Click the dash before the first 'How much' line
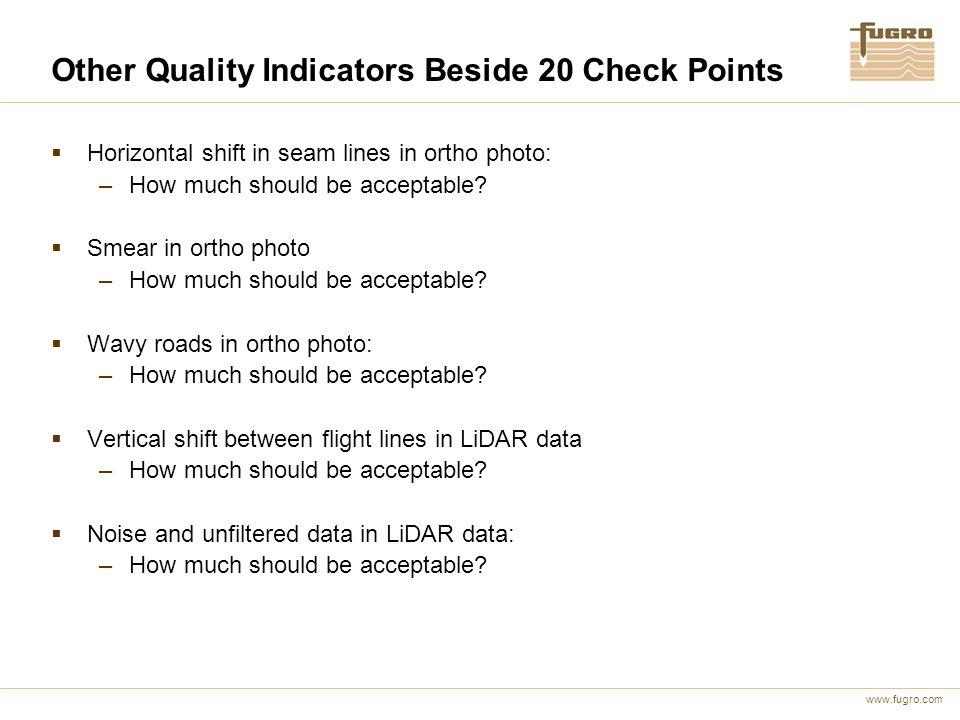The width and height of the screenshot is (960, 720). (105, 186)
